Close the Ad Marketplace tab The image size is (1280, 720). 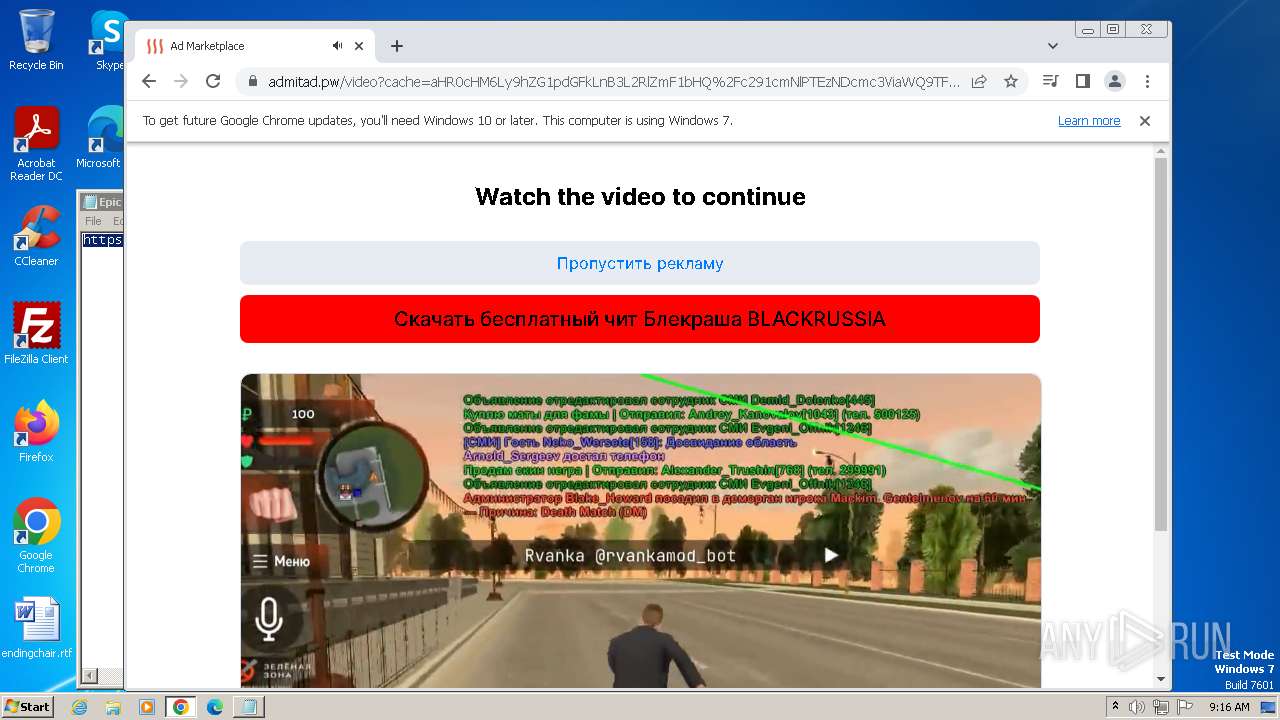[x=361, y=46]
